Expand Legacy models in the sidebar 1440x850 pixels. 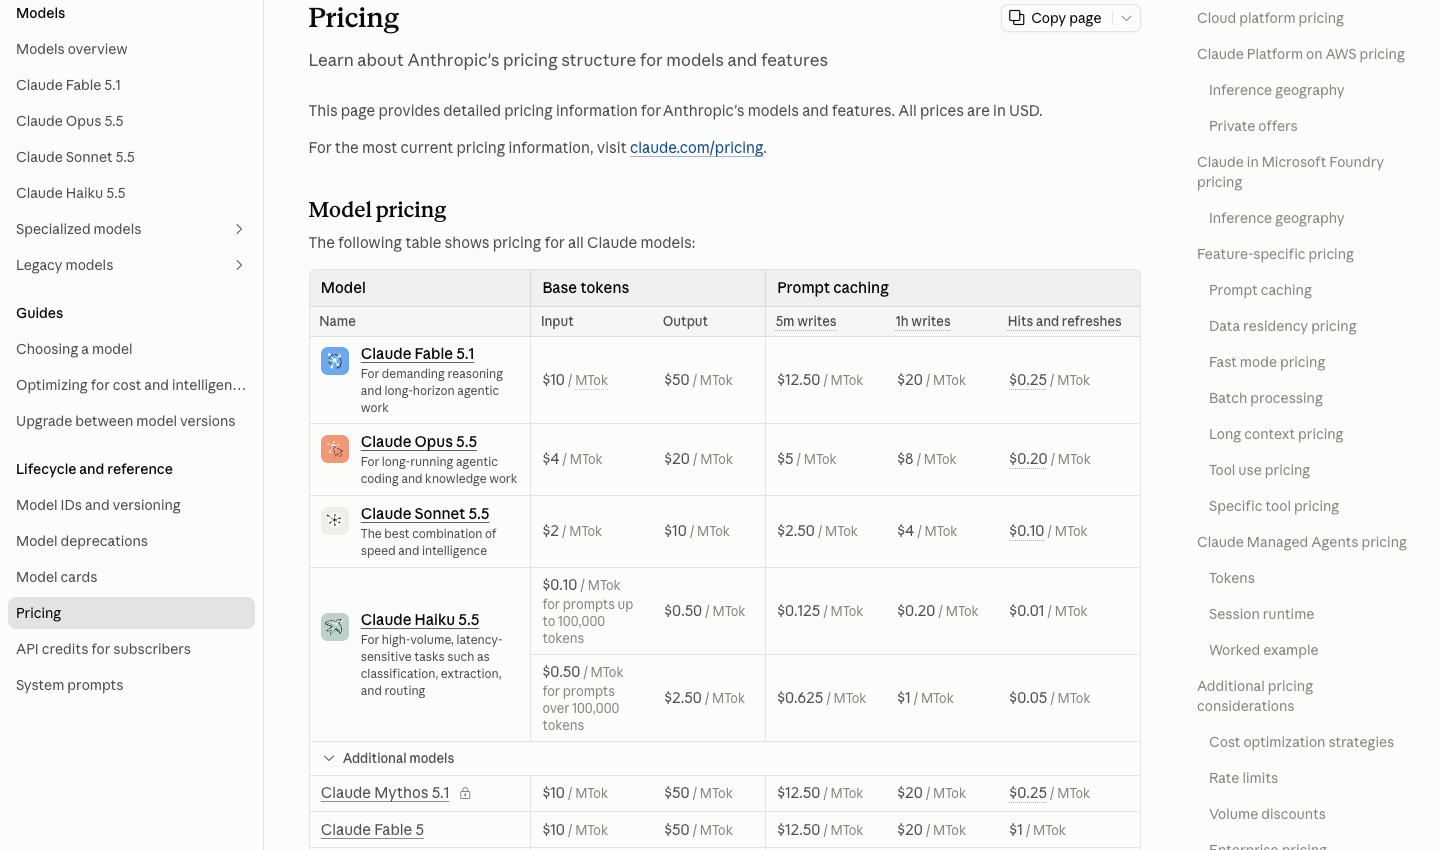239,265
